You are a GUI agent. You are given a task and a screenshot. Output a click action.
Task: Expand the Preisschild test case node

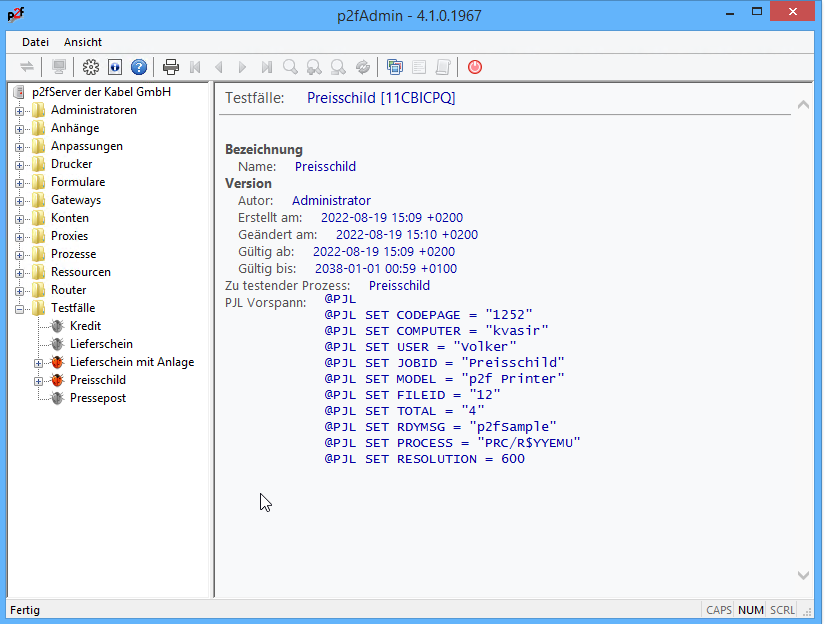tap(38, 381)
